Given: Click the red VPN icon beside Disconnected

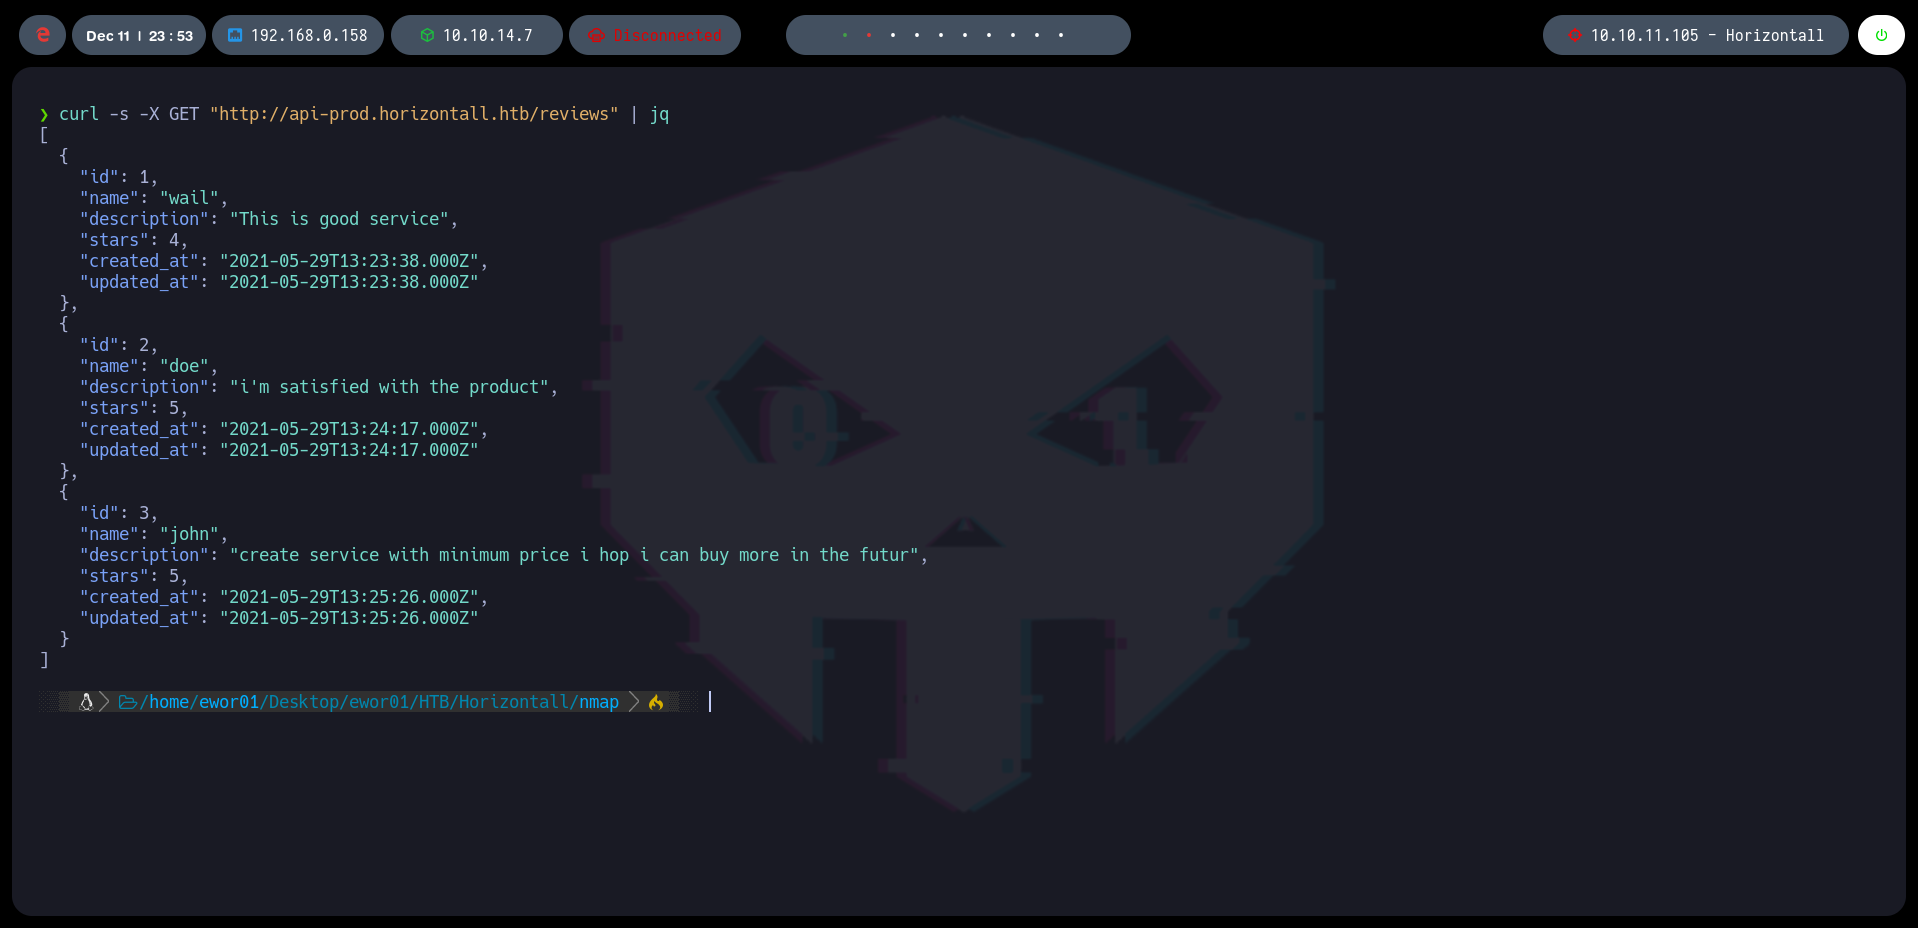Looking at the screenshot, I should click(x=597, y=35).
